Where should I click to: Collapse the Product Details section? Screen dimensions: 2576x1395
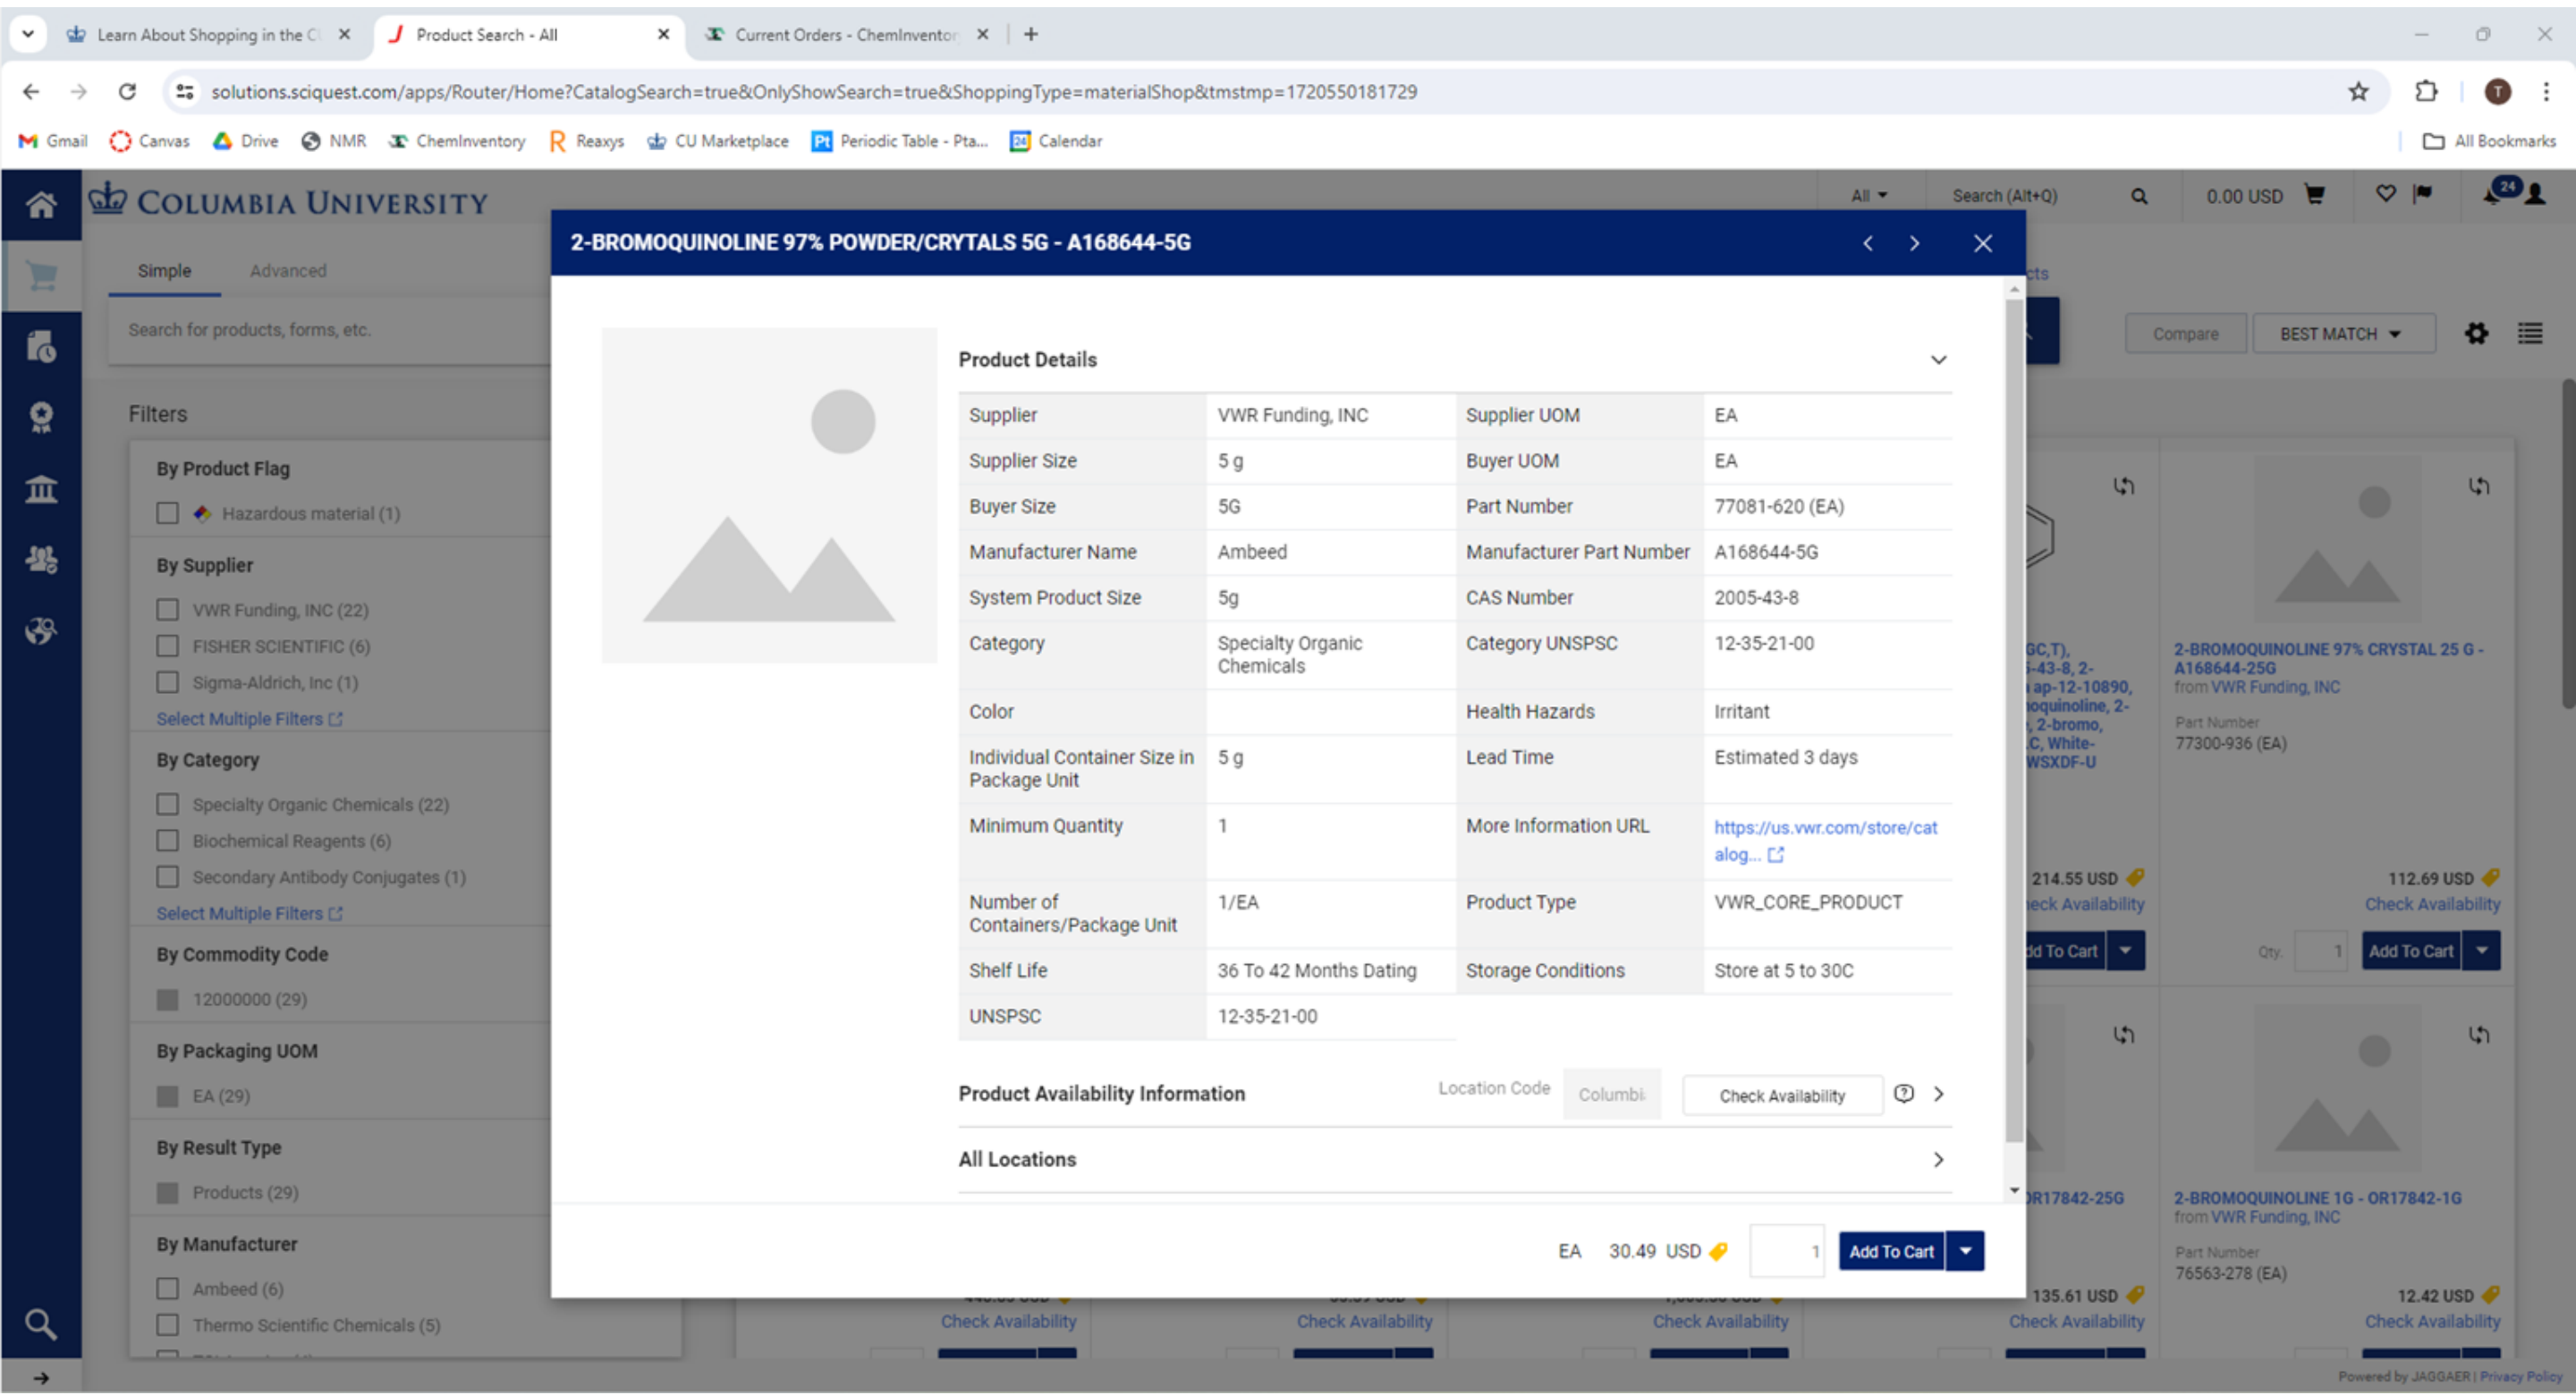click(1938, 360)
